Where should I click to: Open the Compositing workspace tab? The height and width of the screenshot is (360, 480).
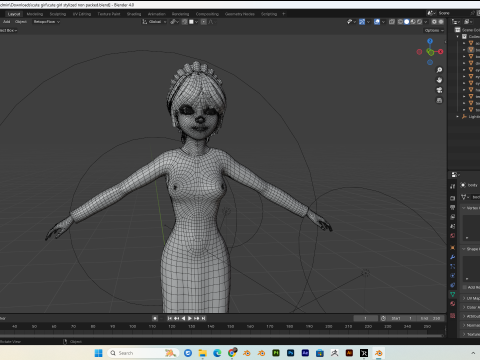coord(207,14)
